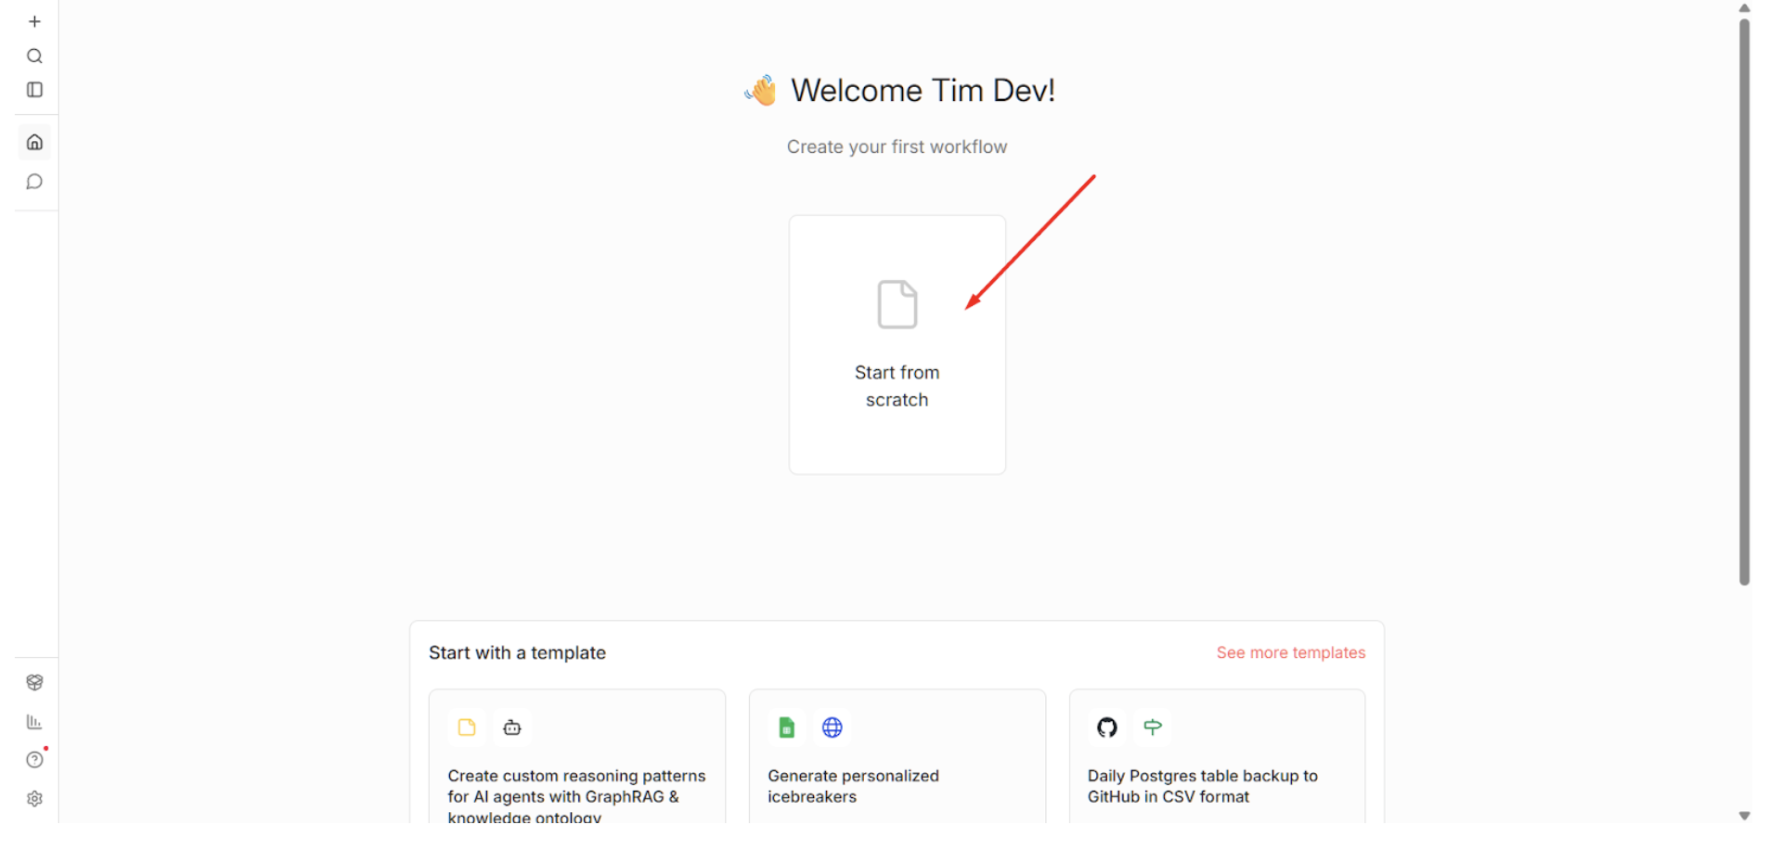Image resolution: width=1770 pixels, height=852 pixels.
Task: Click the plus icon to create new
Action: [x=34, y=21]
